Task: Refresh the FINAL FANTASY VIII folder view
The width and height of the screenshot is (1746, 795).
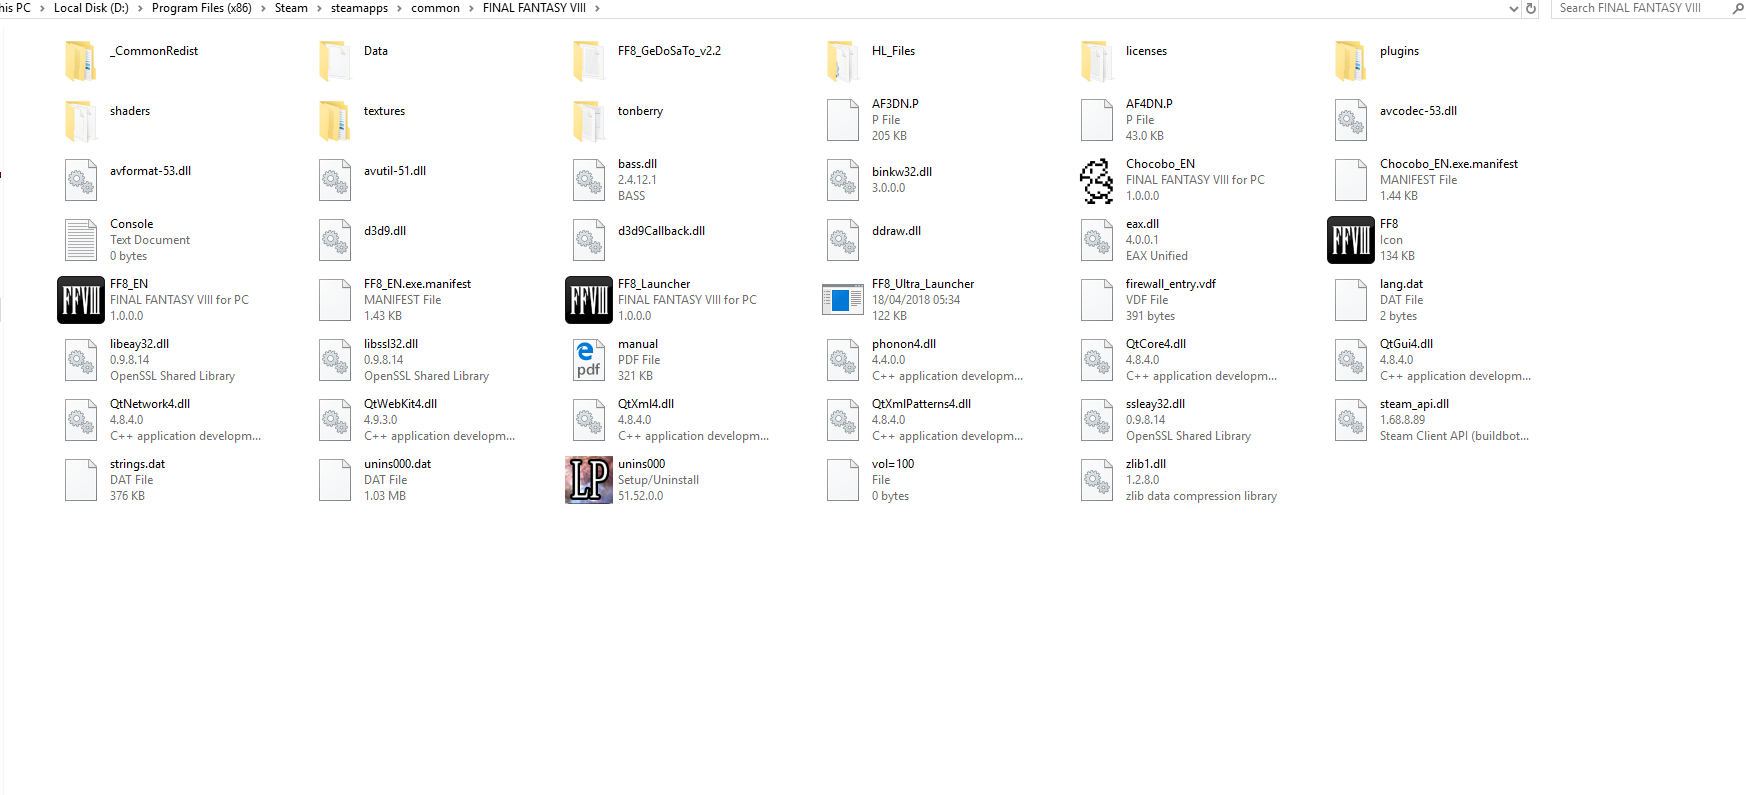Action: (1530, 8)
